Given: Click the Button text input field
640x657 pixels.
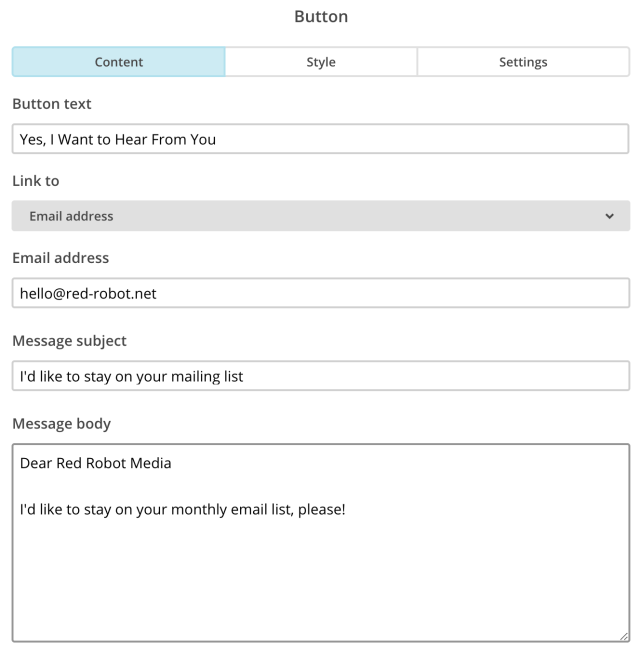Looking at the screenshot, I should (x=320, y=139).
